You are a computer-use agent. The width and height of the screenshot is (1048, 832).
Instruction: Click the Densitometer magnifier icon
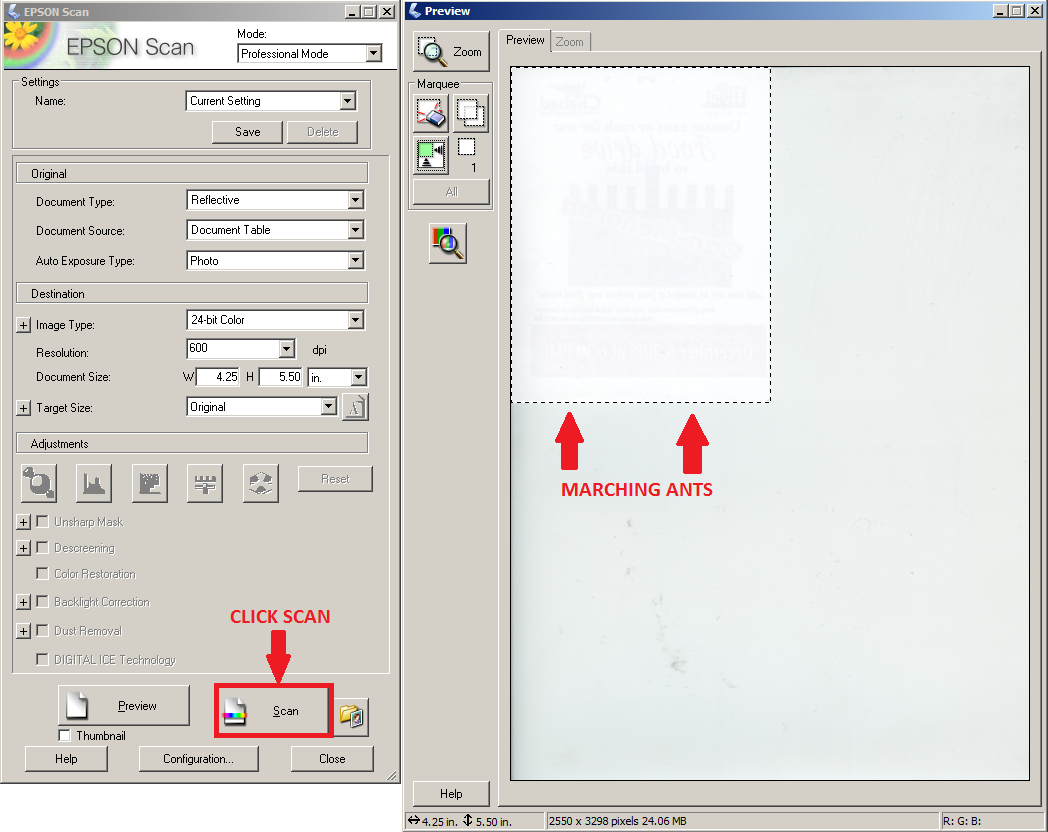(448, 243)
